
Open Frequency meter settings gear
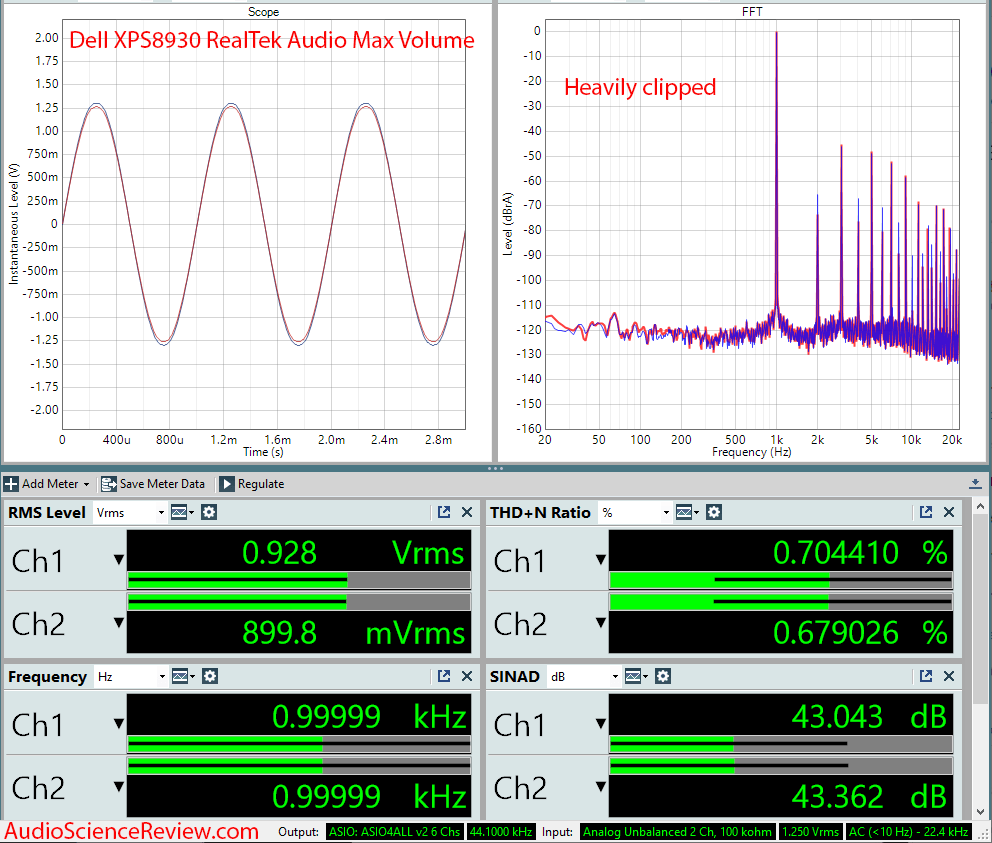pyautogui.click(x=210, y=677)
